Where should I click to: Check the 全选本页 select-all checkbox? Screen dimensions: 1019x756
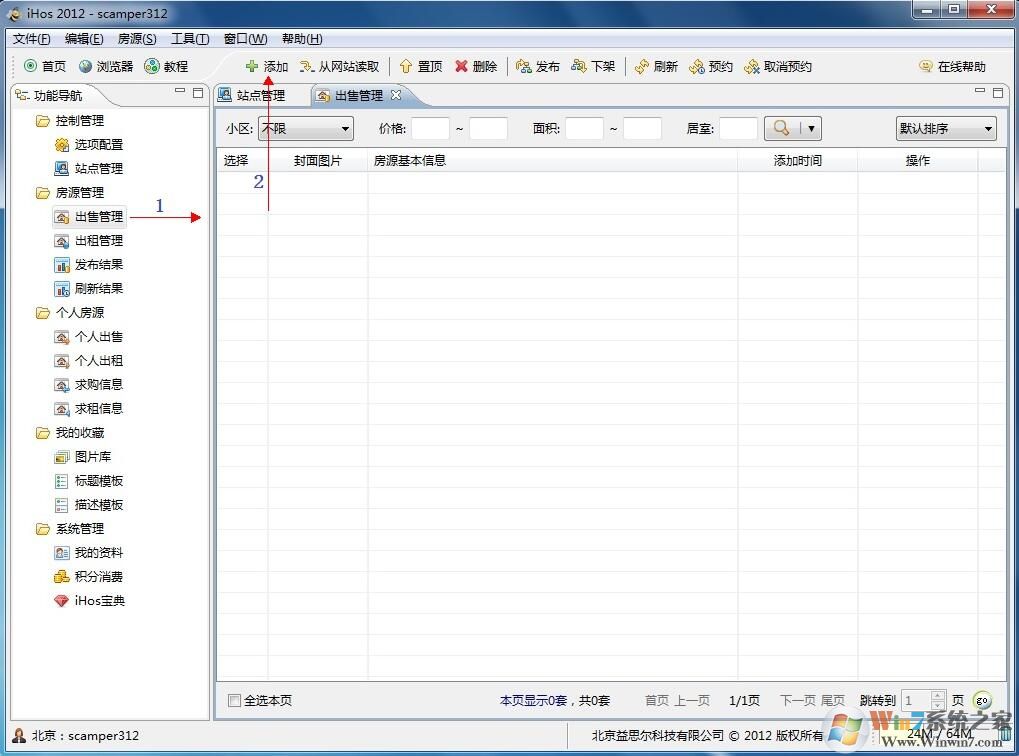234,700
